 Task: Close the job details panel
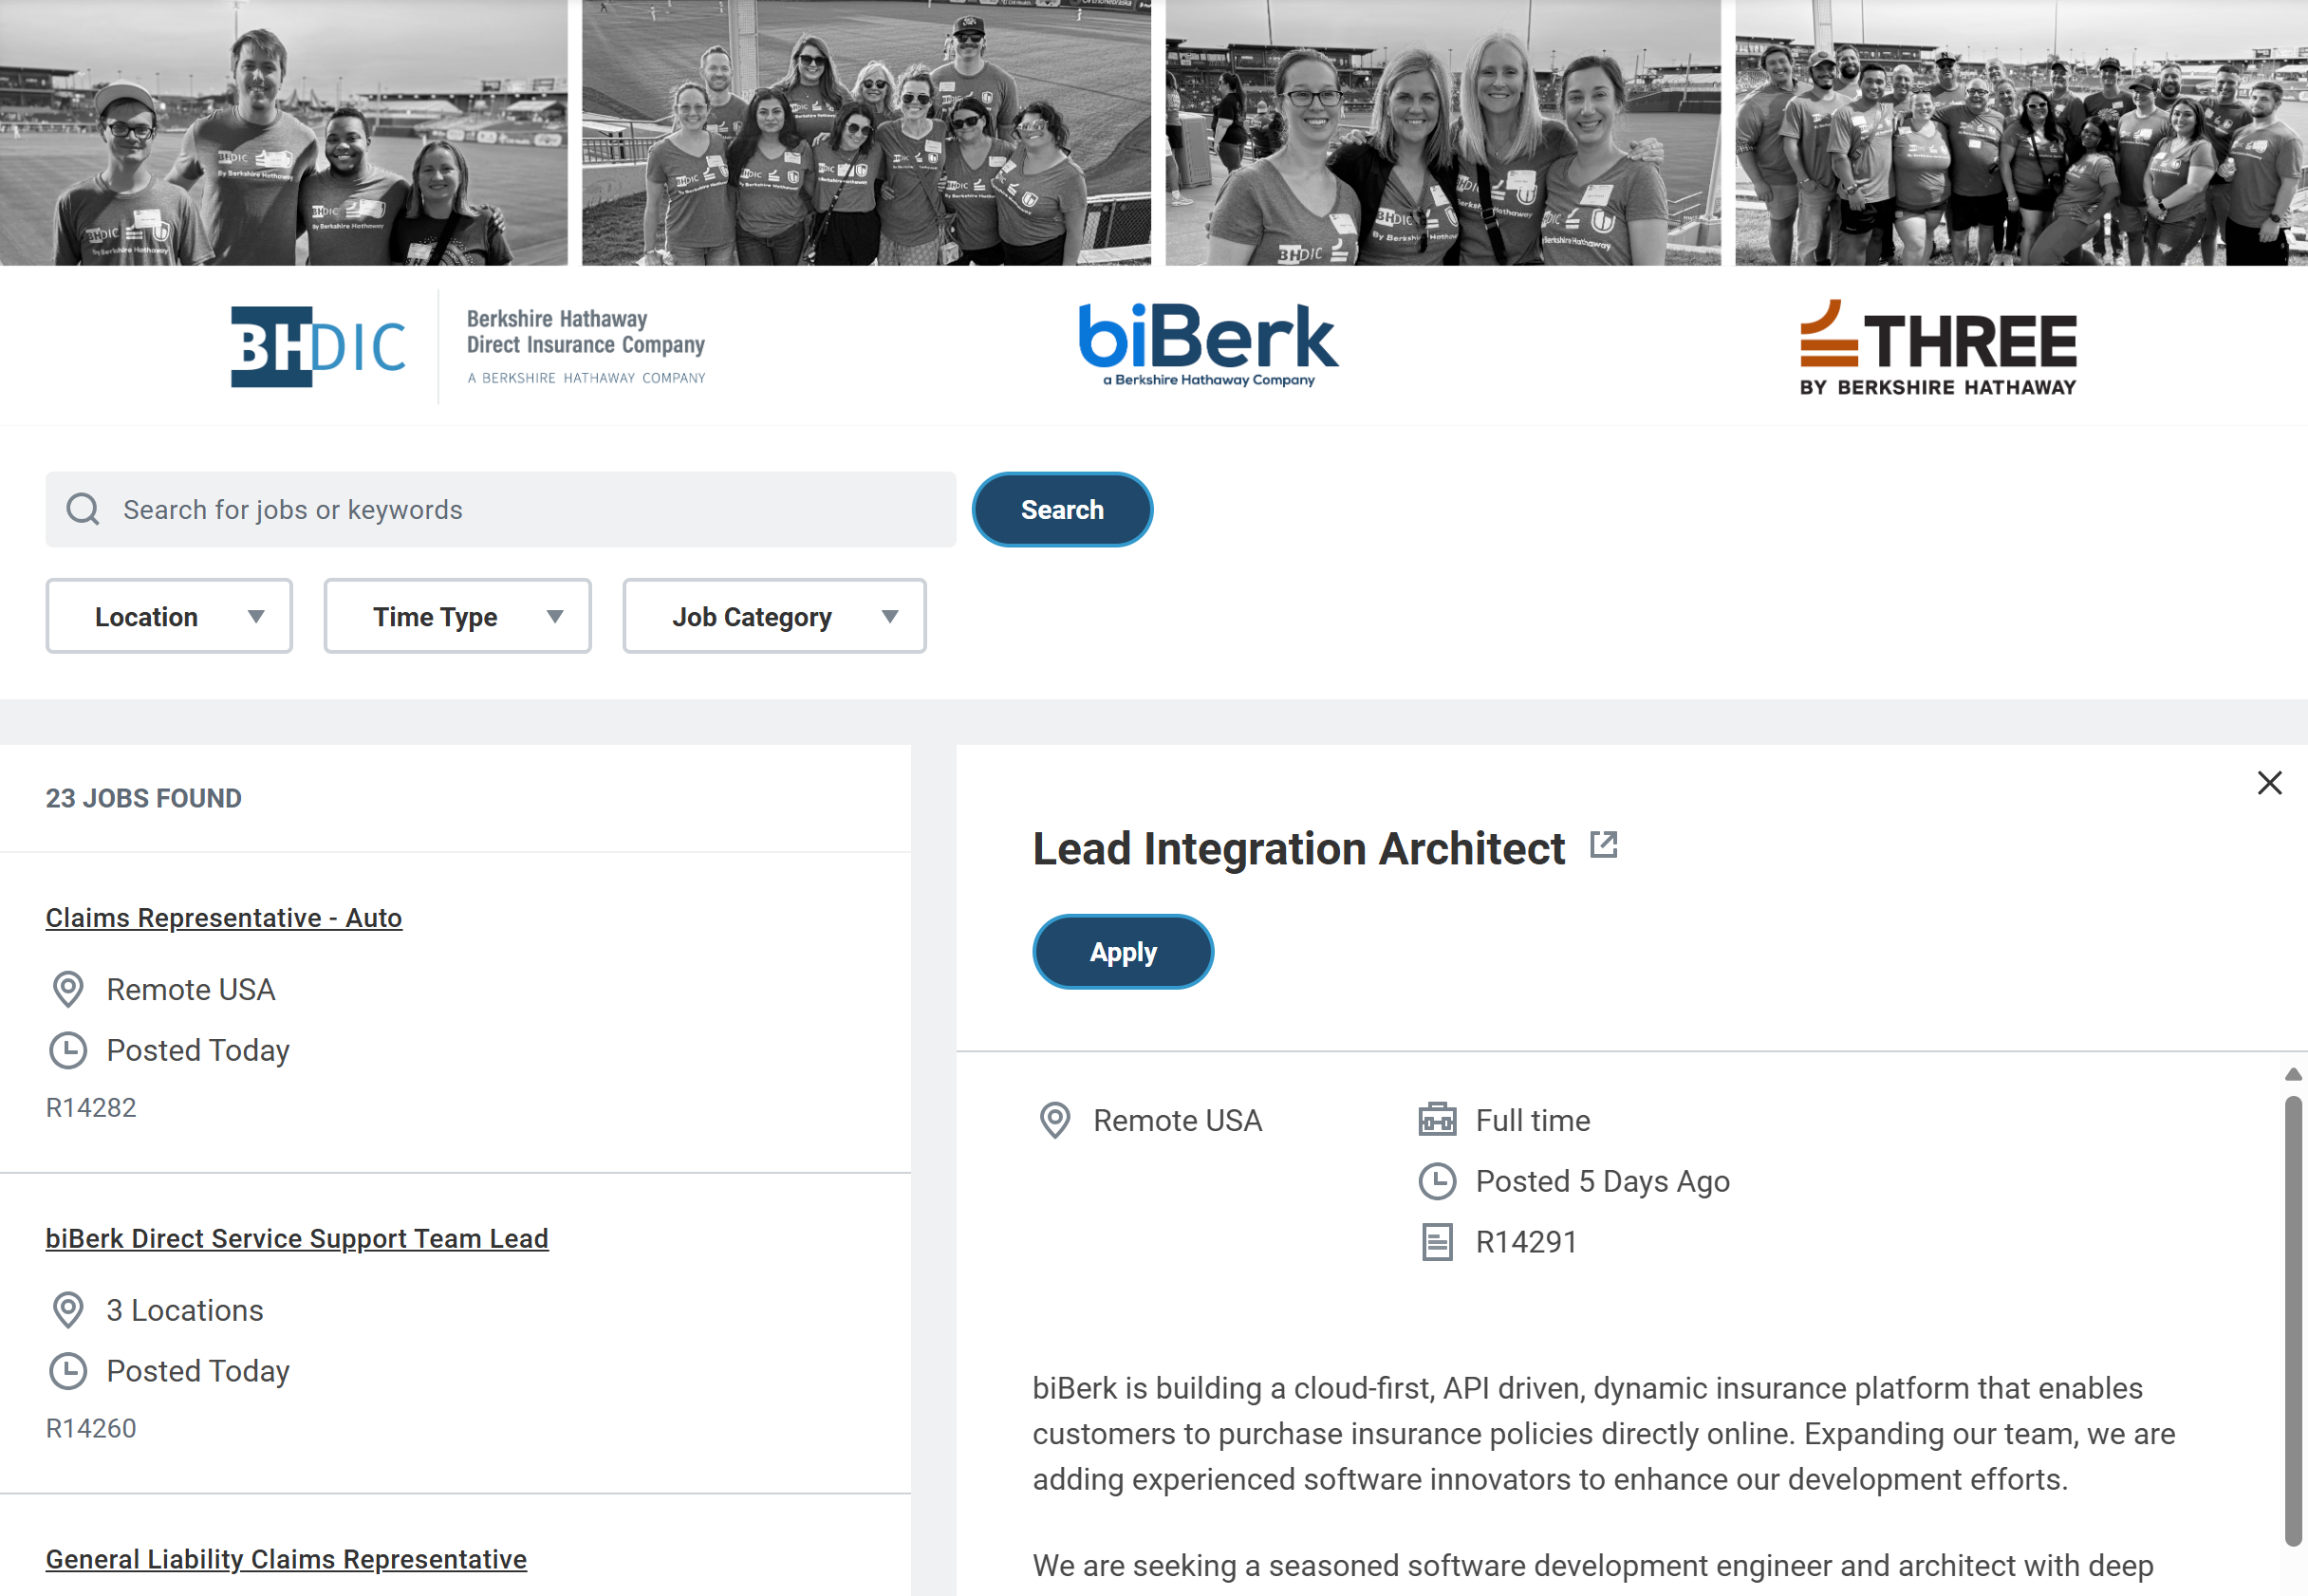click(x=2269, y=783)
